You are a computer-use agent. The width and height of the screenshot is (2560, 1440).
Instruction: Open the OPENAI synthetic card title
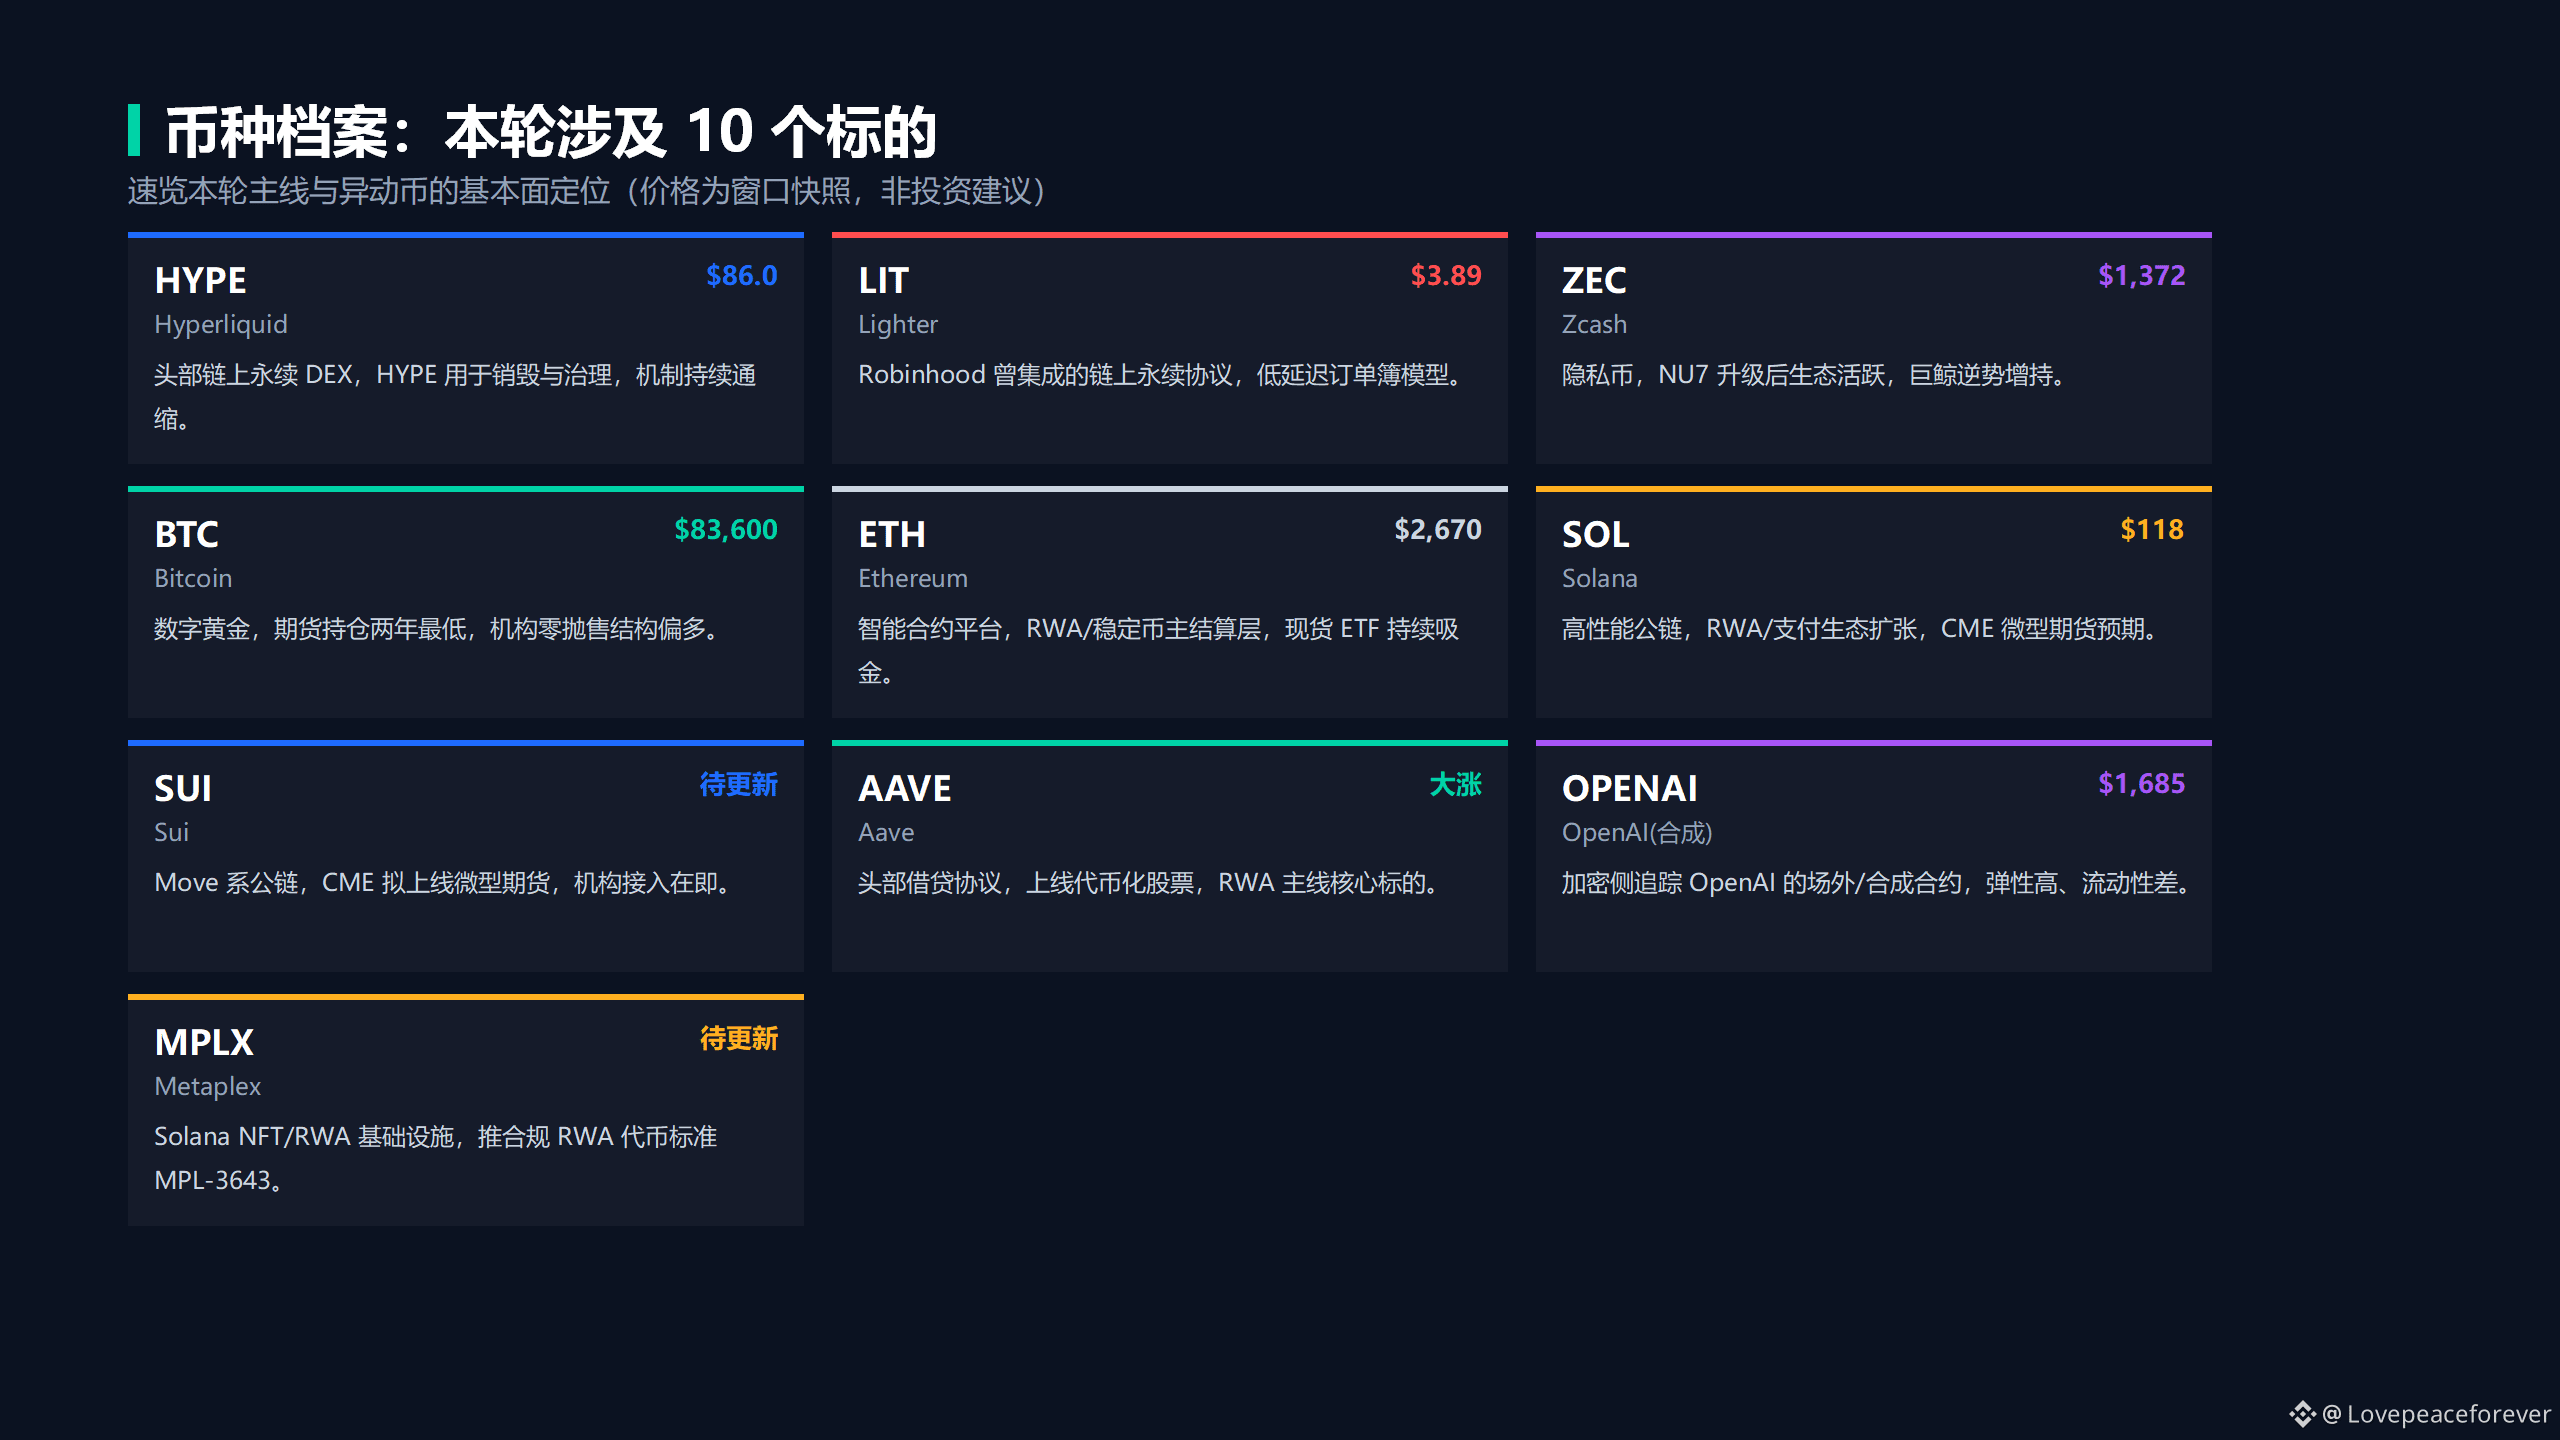pyautogui.click(x=1629, y=788)
